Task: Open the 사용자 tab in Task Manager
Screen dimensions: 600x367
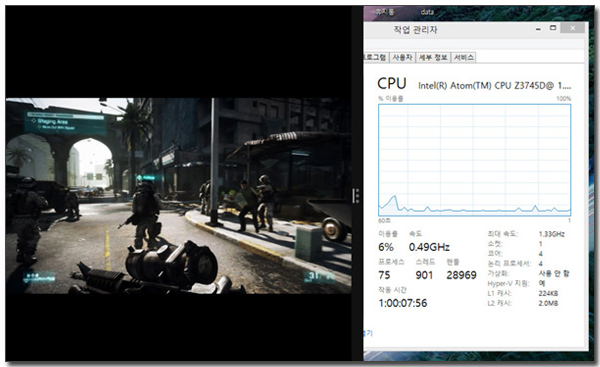Action: pos(402,57)
